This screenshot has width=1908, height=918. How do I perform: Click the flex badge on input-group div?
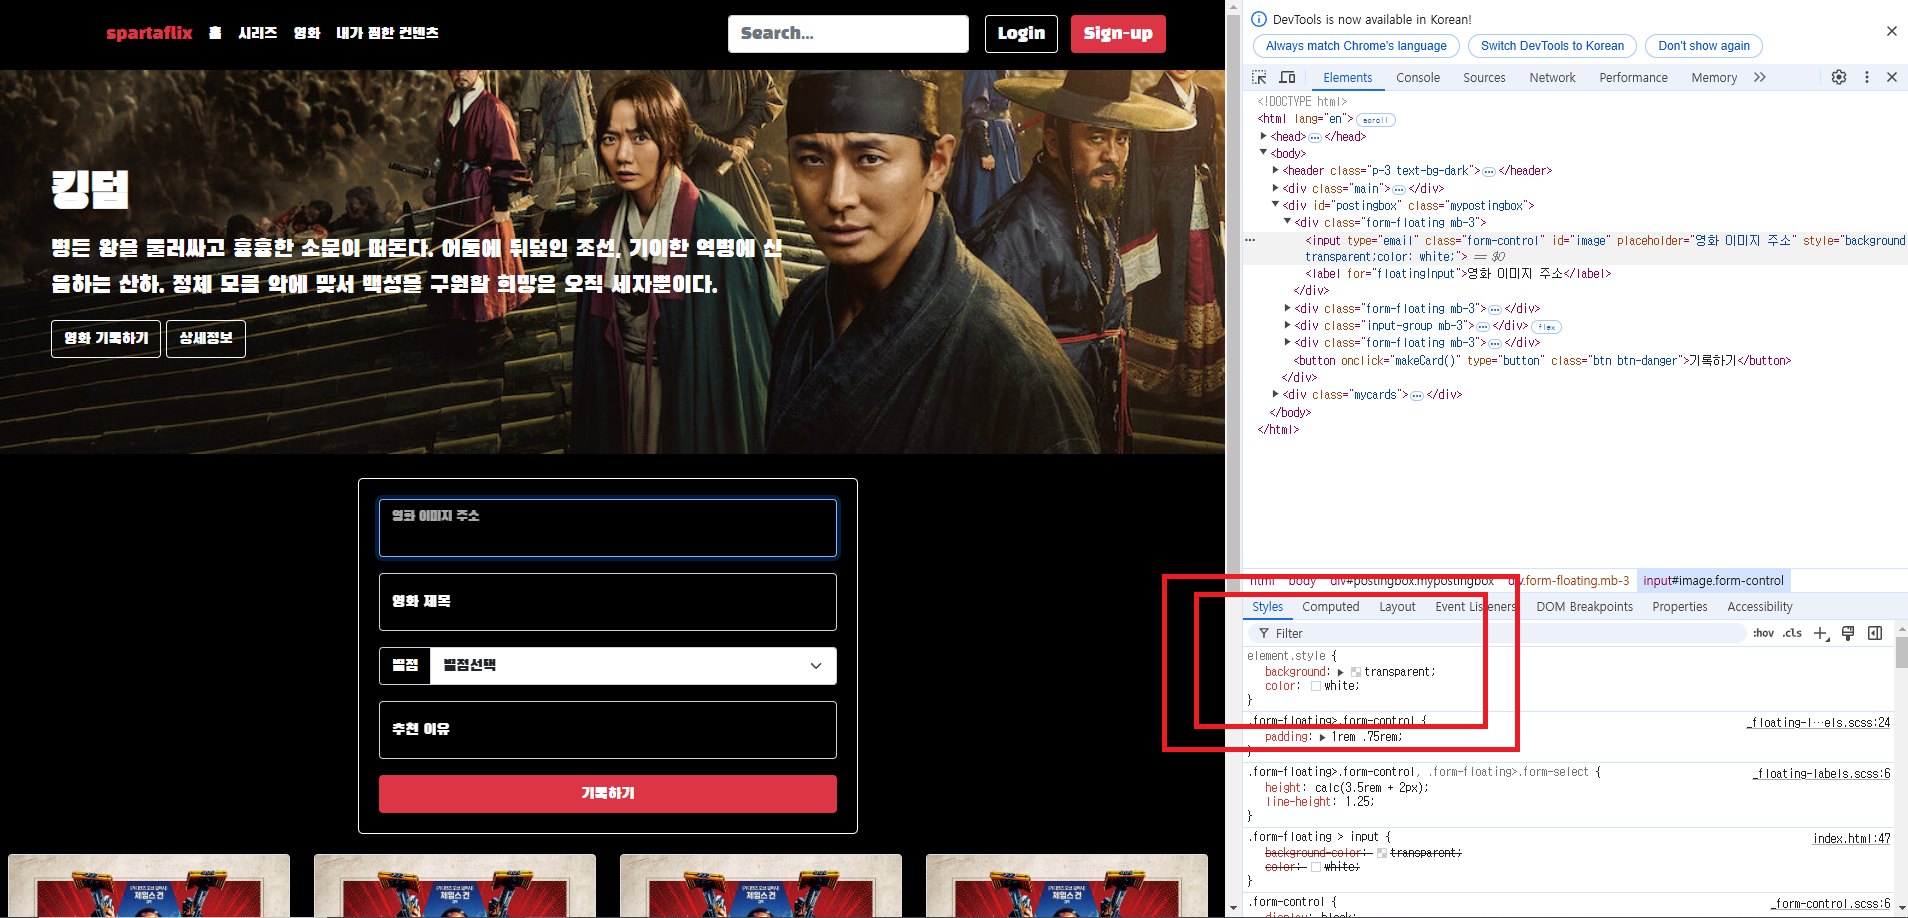(x=1546, y=327)
